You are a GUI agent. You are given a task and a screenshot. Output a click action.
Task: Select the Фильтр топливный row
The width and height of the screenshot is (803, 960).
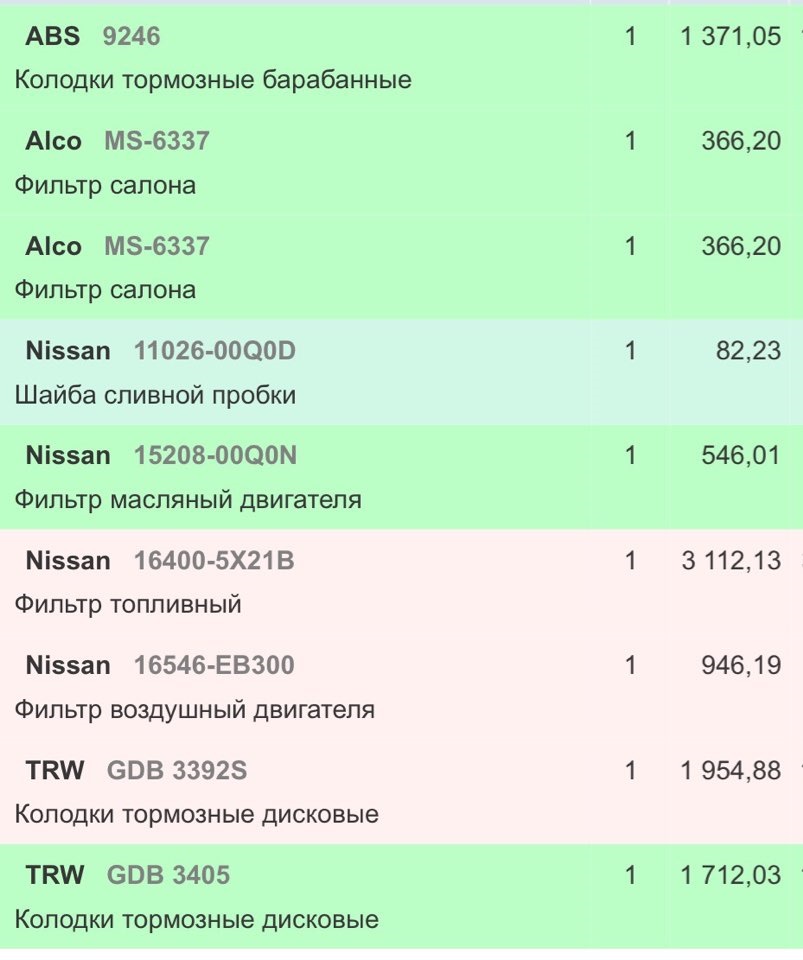pyautogui.click(x=402, y=582)
